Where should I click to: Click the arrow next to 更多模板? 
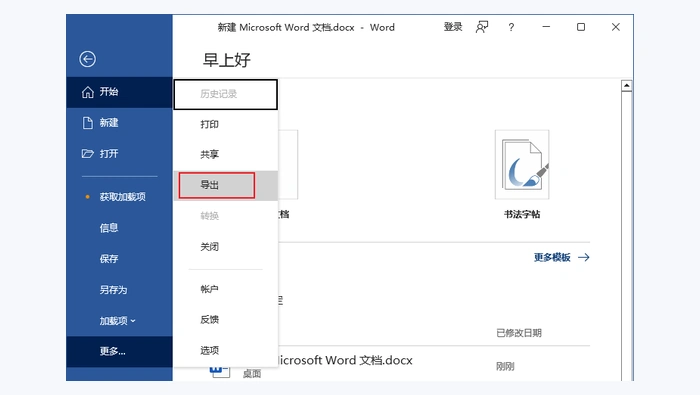(583, 258)
